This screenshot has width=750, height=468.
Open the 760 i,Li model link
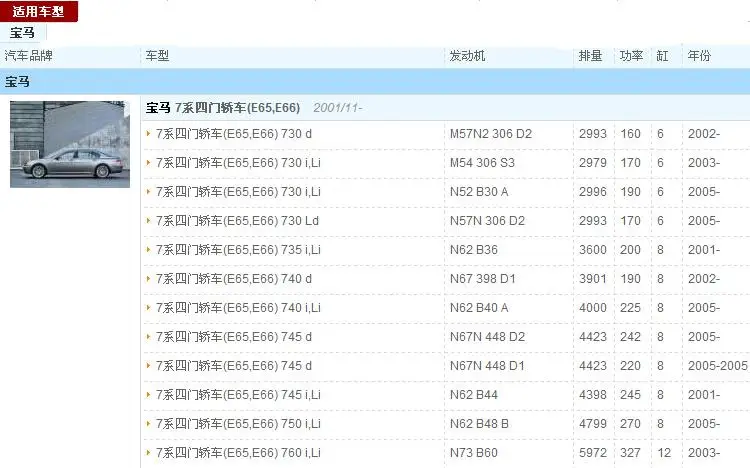(x=238, y=452)
